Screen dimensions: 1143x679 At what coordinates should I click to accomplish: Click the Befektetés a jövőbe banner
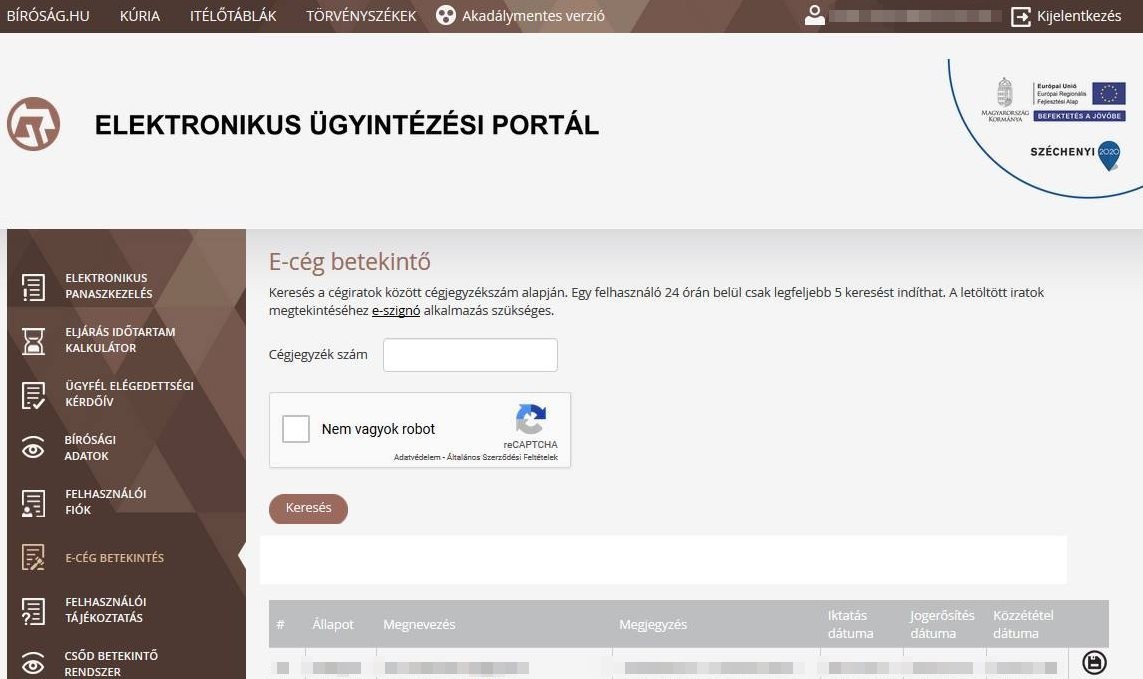1080,116
